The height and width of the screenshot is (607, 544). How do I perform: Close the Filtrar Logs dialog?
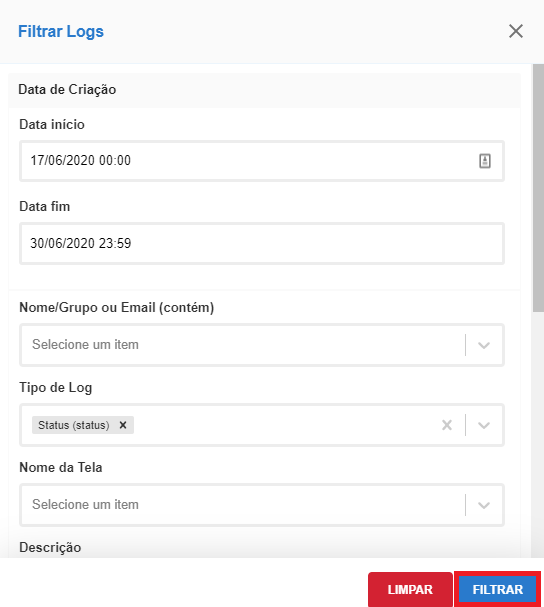click(516, 31)
